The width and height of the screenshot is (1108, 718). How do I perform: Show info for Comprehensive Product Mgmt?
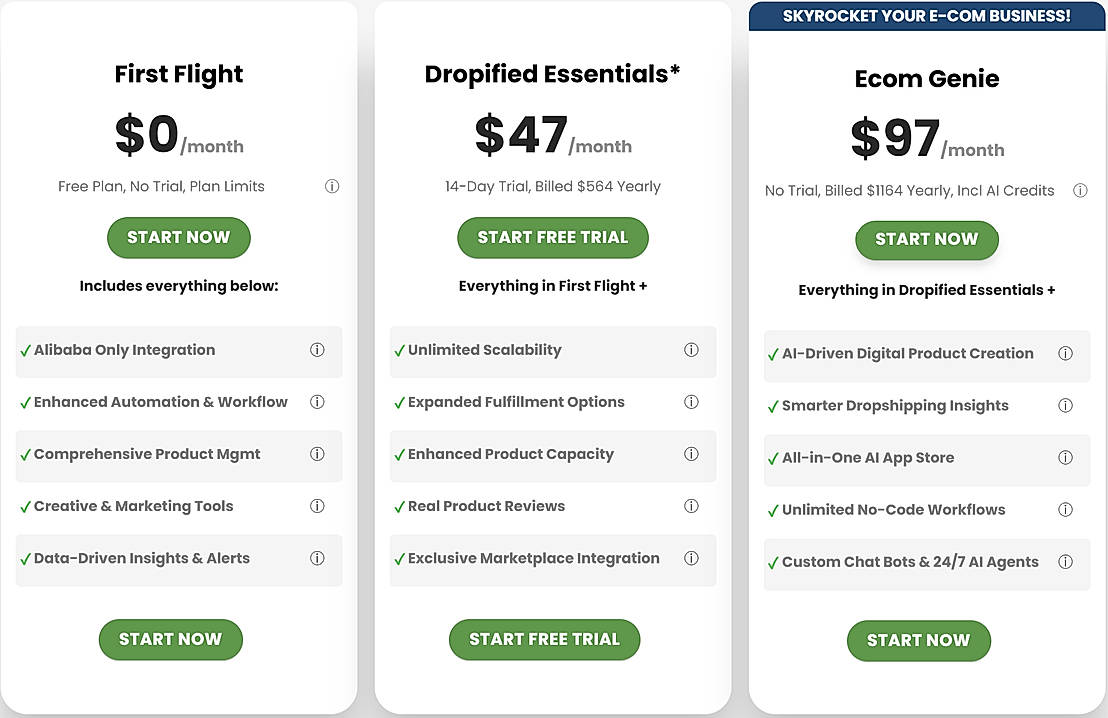coord(317,454)
